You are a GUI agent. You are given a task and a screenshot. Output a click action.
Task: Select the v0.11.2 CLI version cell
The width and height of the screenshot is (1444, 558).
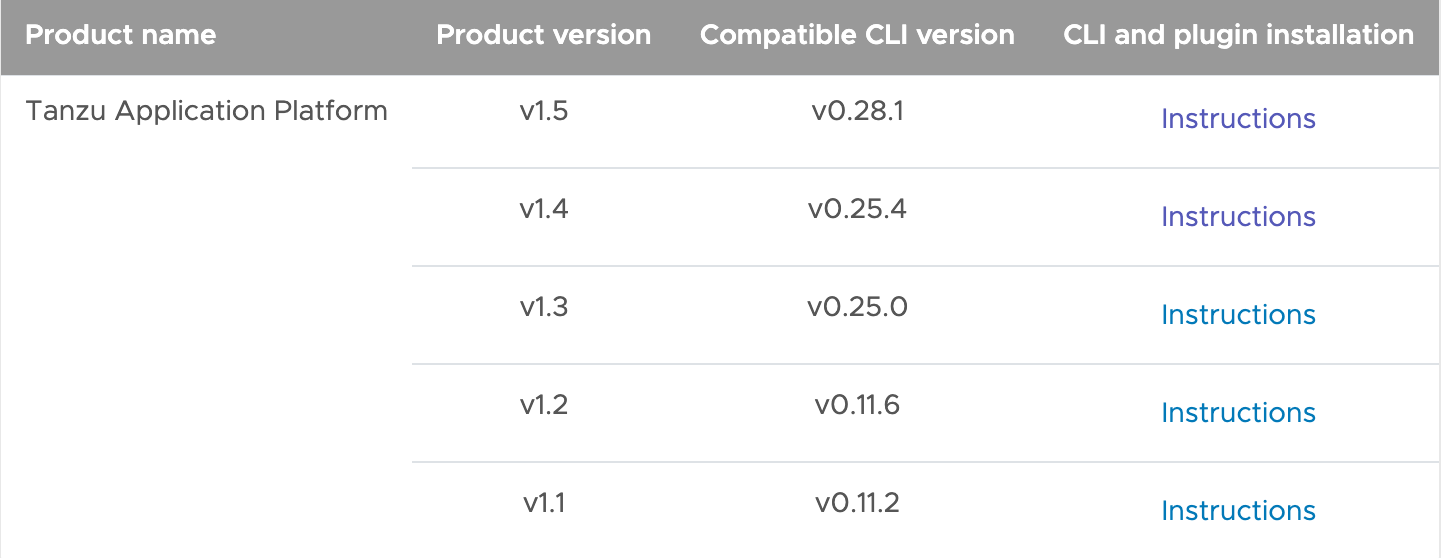pyautogui.click(x=857, y=503)
